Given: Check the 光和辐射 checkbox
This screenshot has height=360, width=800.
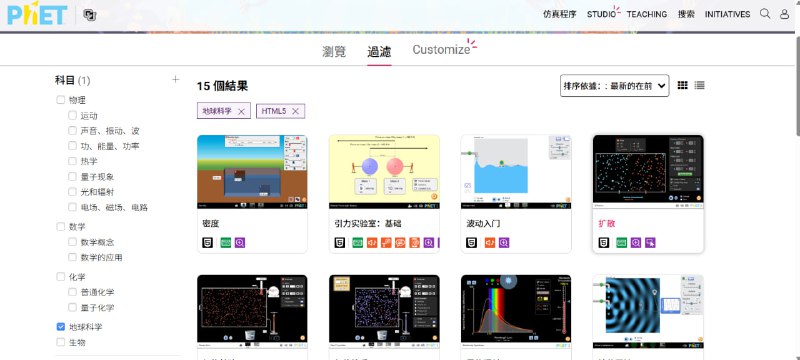Looking at the screenshot, I should [x=72, y=192].
